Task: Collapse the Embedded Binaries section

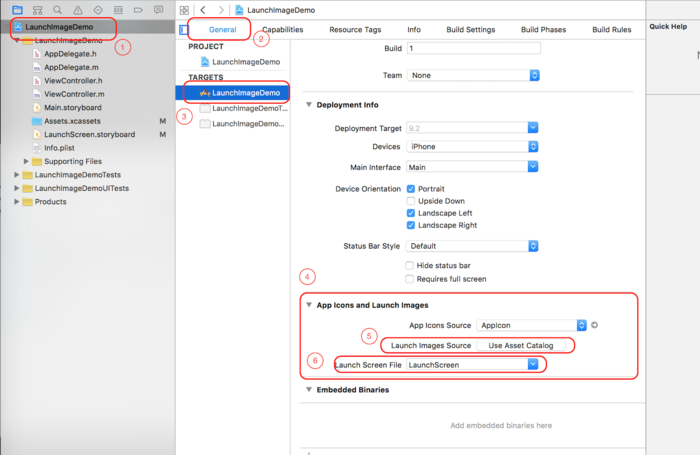Action: [308, 389]
